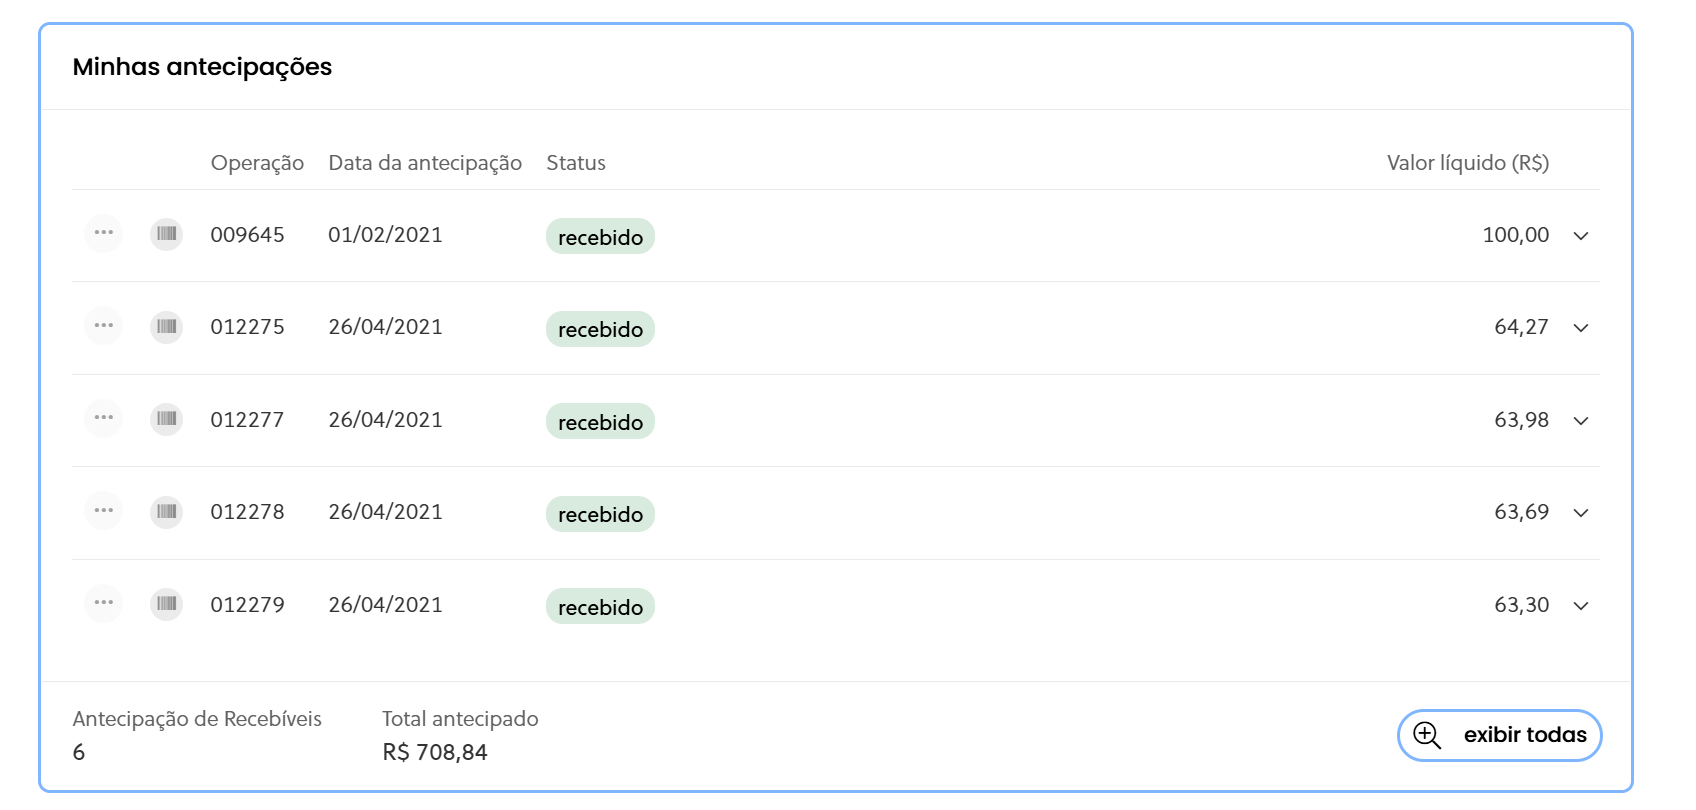Expand the row with value 64,27
Image resolution: width=1696 pixels, height=810 pixels.
click(x=1581, y=328)
